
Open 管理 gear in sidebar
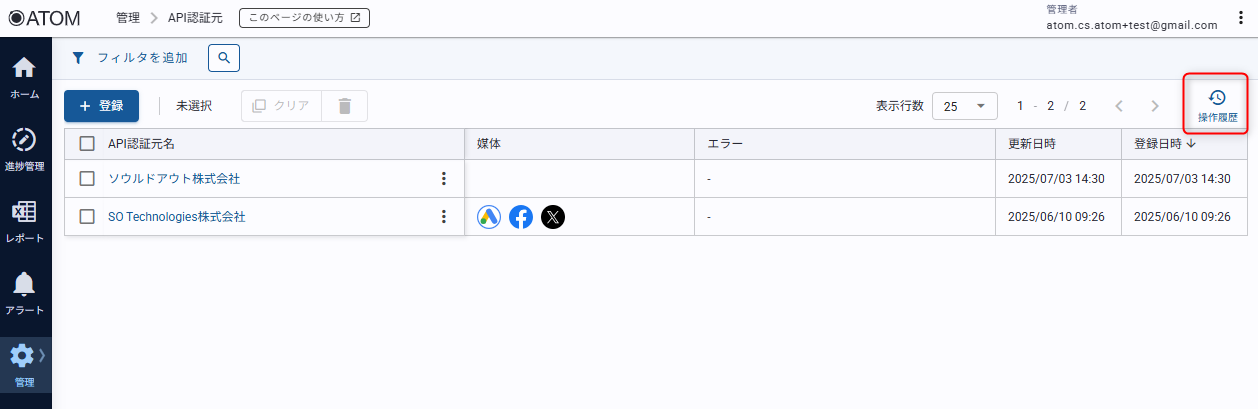pyautogui.click(x=24, y=364)
